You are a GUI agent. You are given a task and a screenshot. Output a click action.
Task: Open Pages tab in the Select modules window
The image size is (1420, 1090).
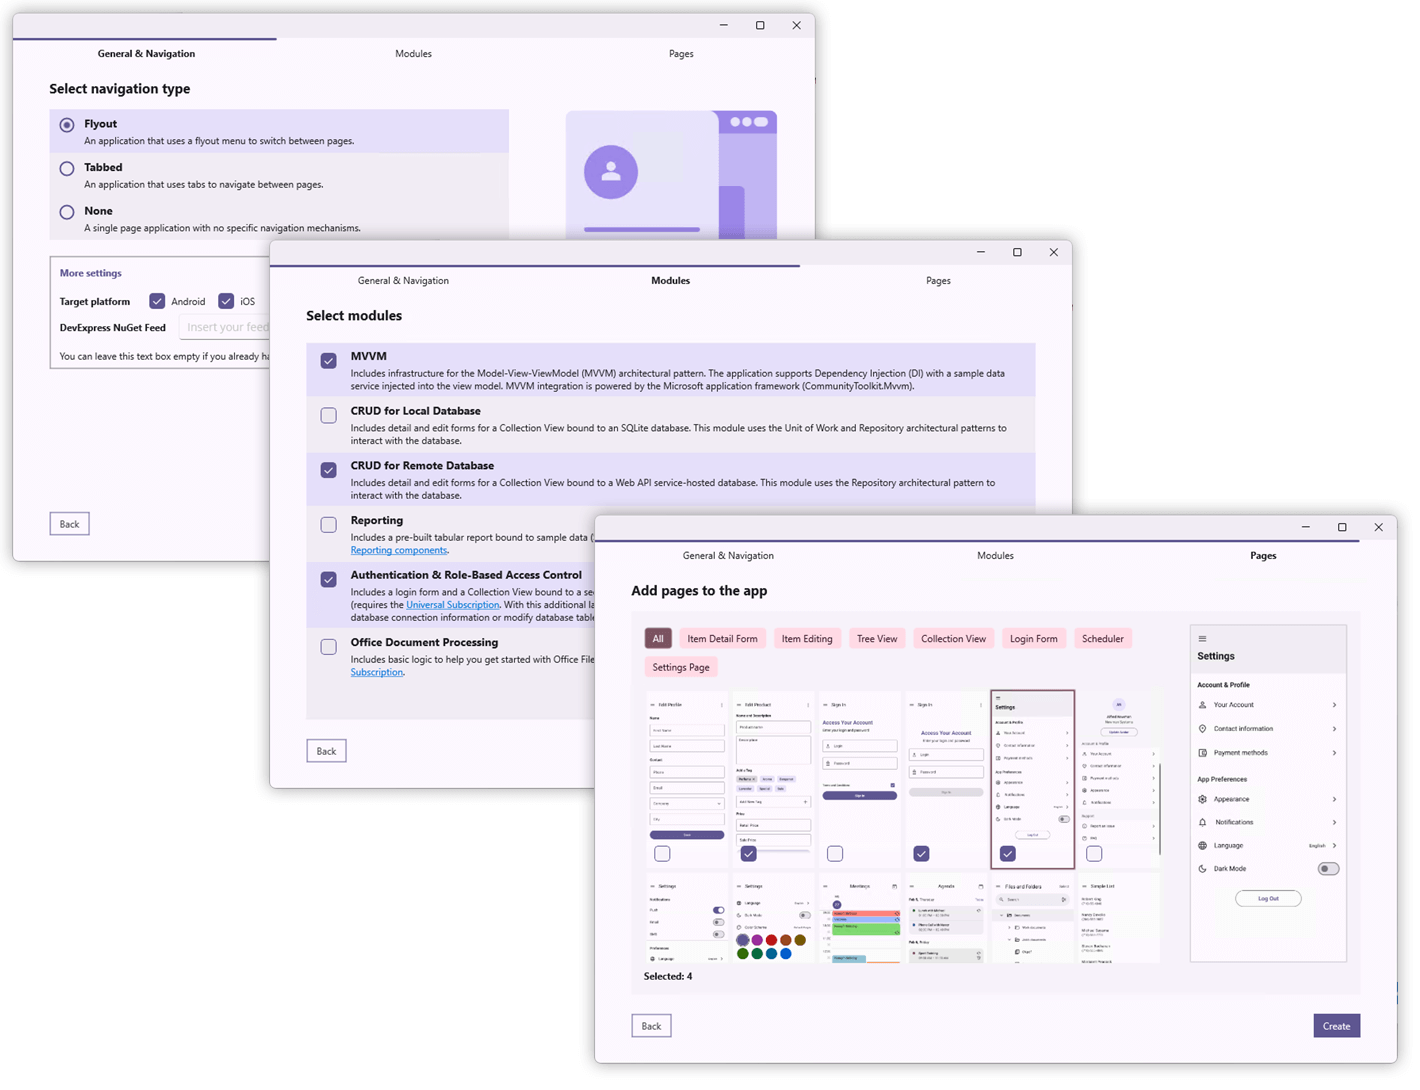(938, 281)
